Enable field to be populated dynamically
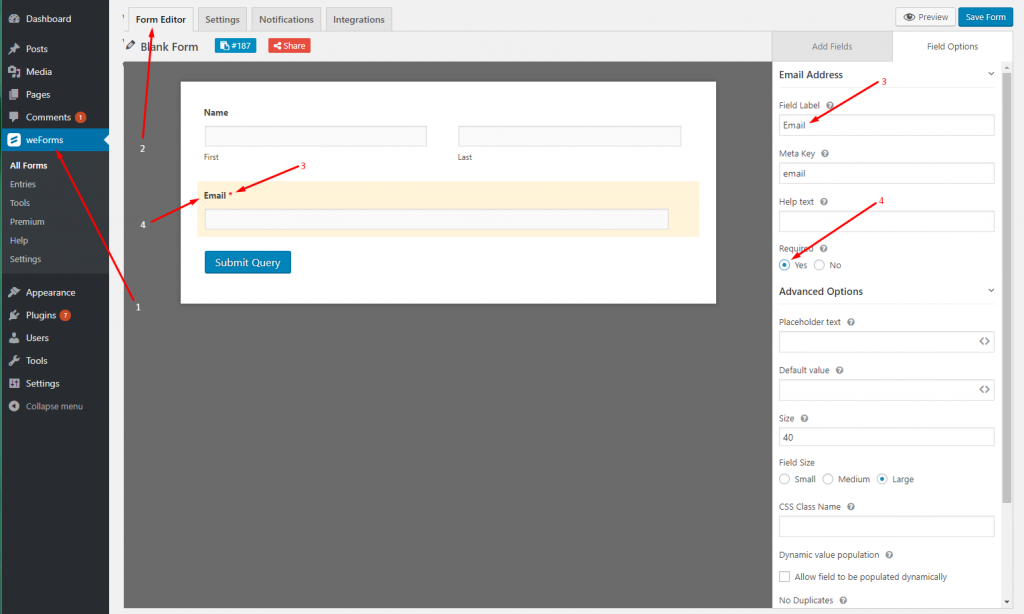1024x614 pixels. 785,576
